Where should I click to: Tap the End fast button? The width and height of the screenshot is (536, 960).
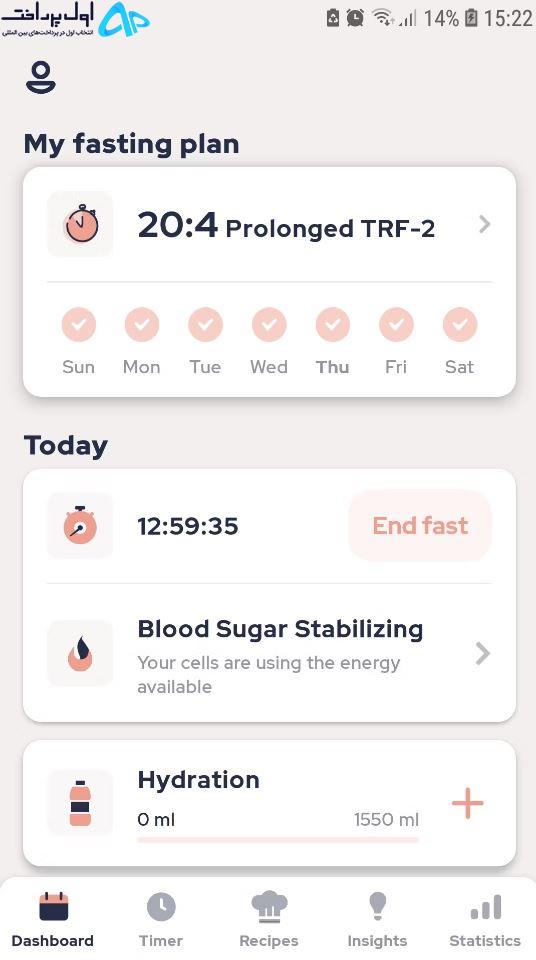click(420, 525)
